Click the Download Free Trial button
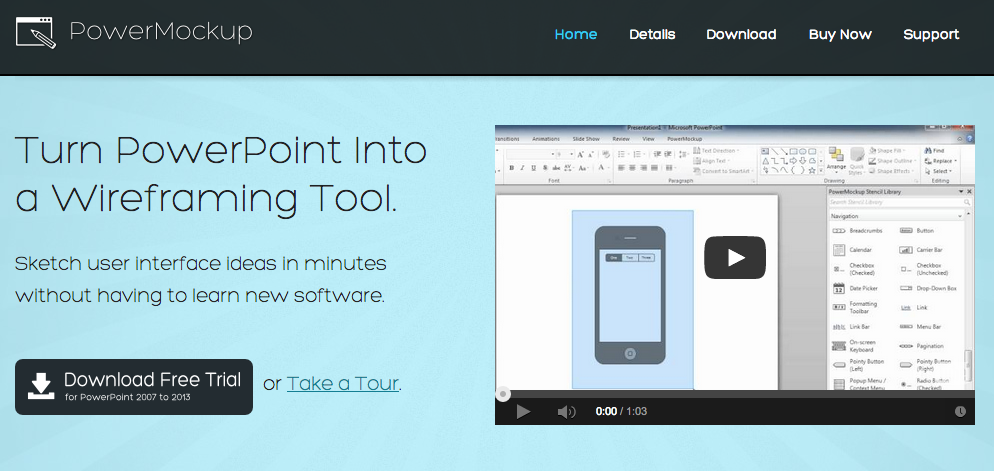This screenshot has width=994, height=471. (134, 386)
